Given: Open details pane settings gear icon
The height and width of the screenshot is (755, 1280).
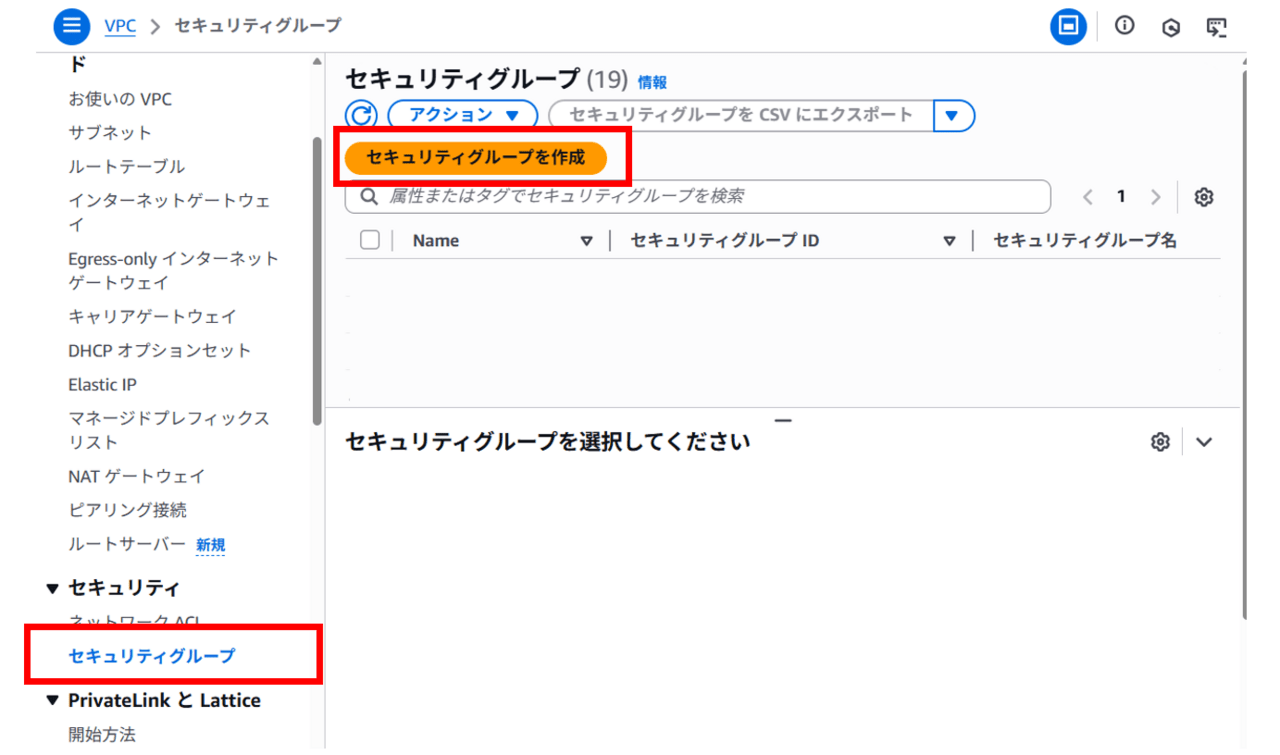Looking at the screenshot, I should [1160, 442].
